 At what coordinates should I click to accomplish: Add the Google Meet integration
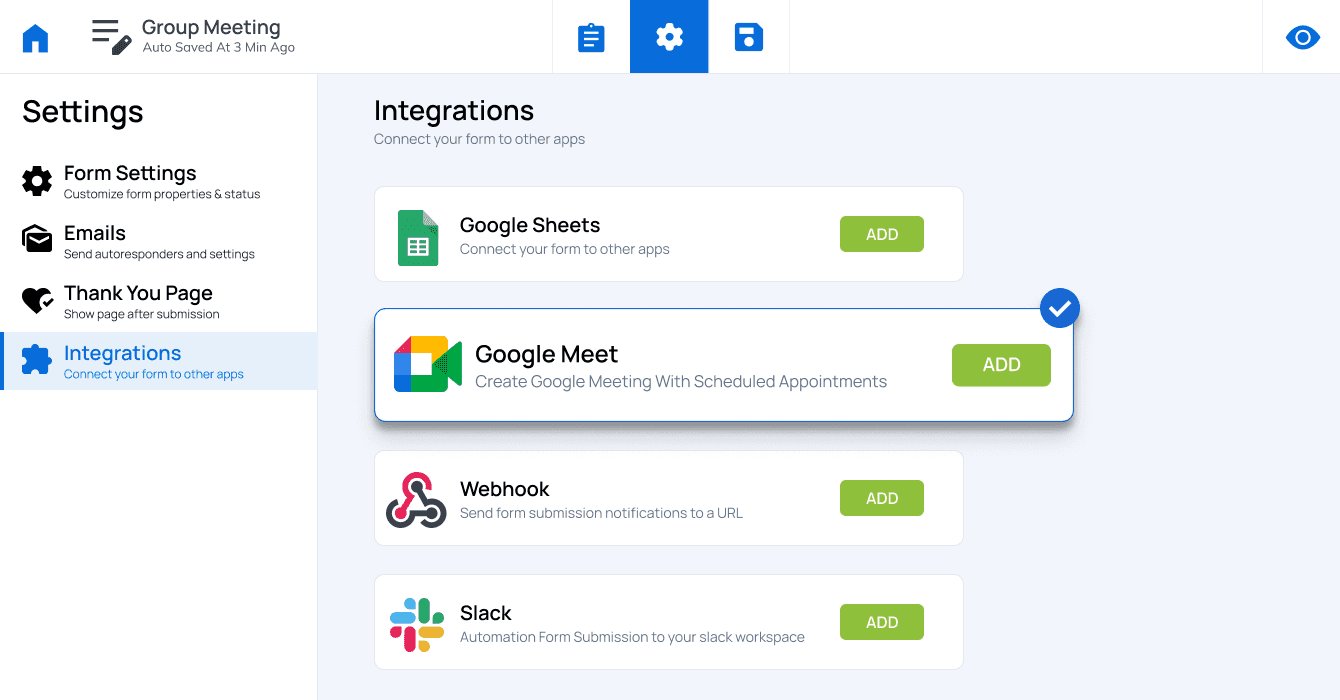click(x=1001, y=365)
